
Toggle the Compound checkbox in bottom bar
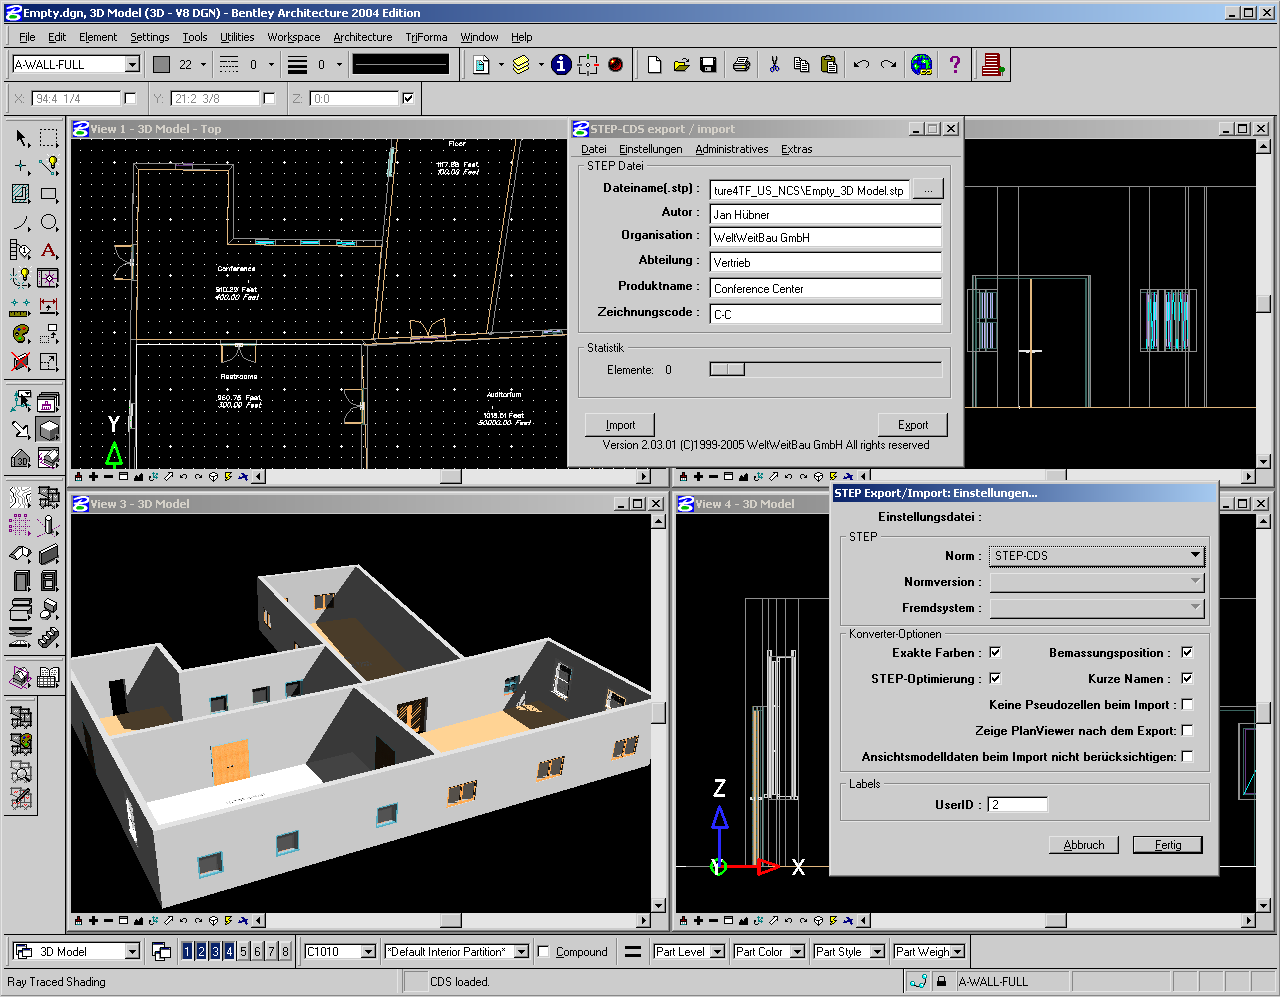click(x=543, y=951)
